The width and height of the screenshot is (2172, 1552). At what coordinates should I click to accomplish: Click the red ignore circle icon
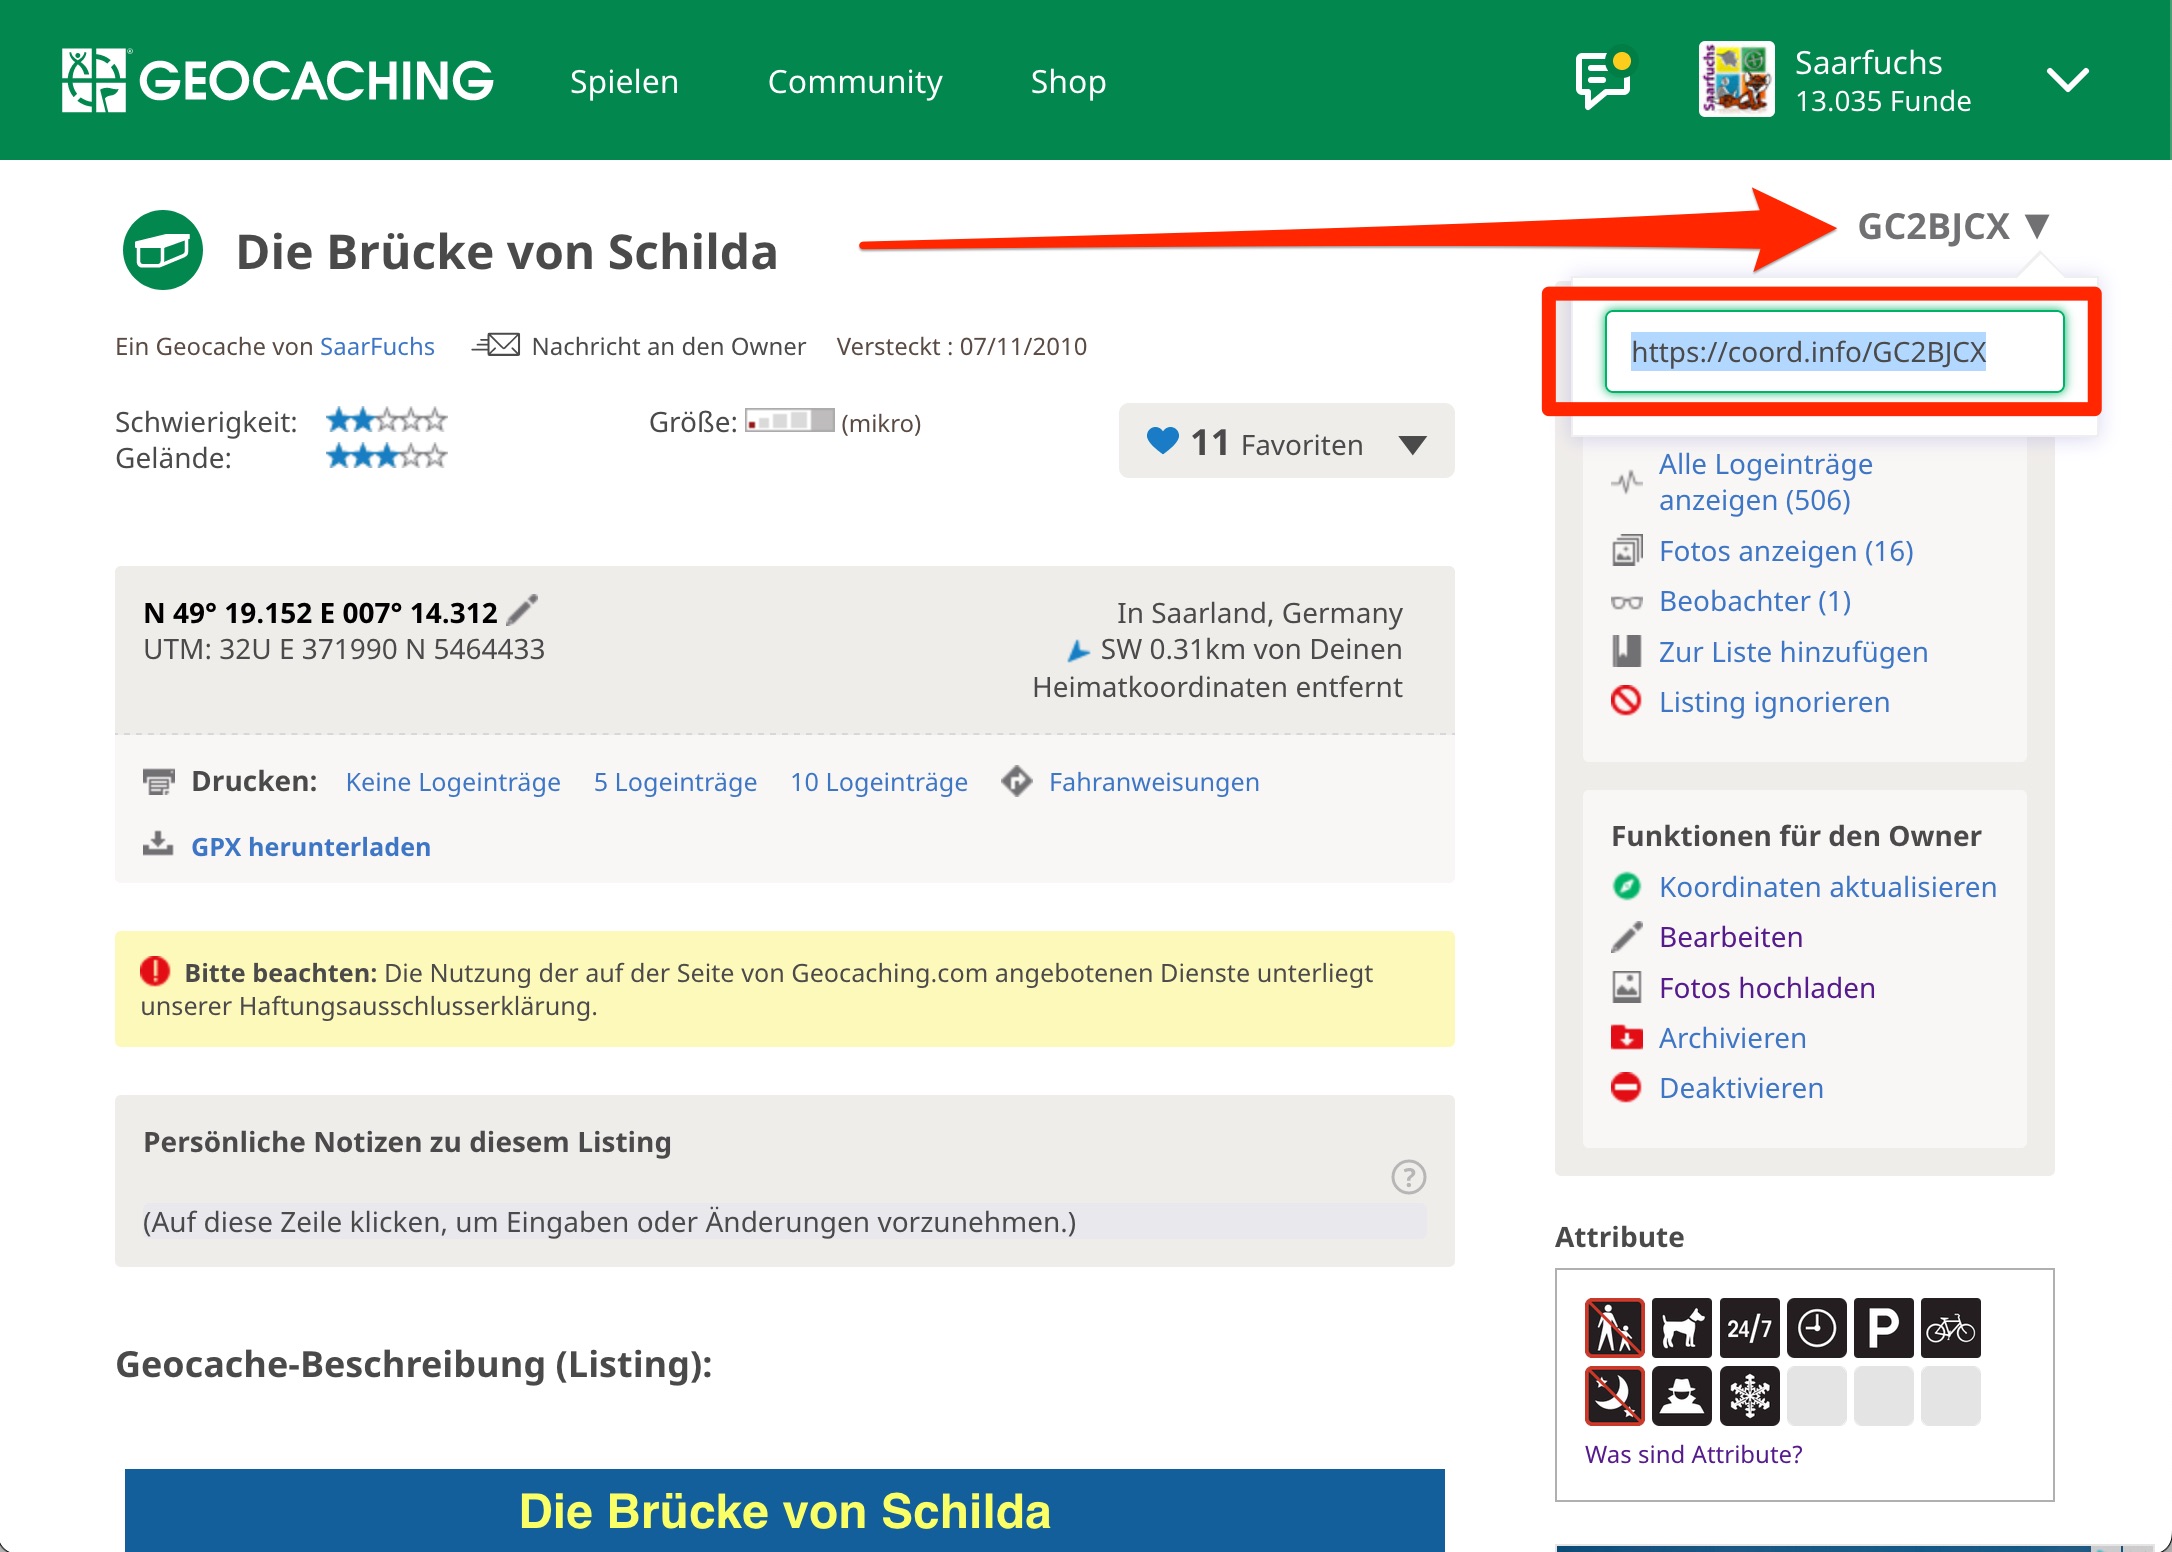click(1626, 700)
